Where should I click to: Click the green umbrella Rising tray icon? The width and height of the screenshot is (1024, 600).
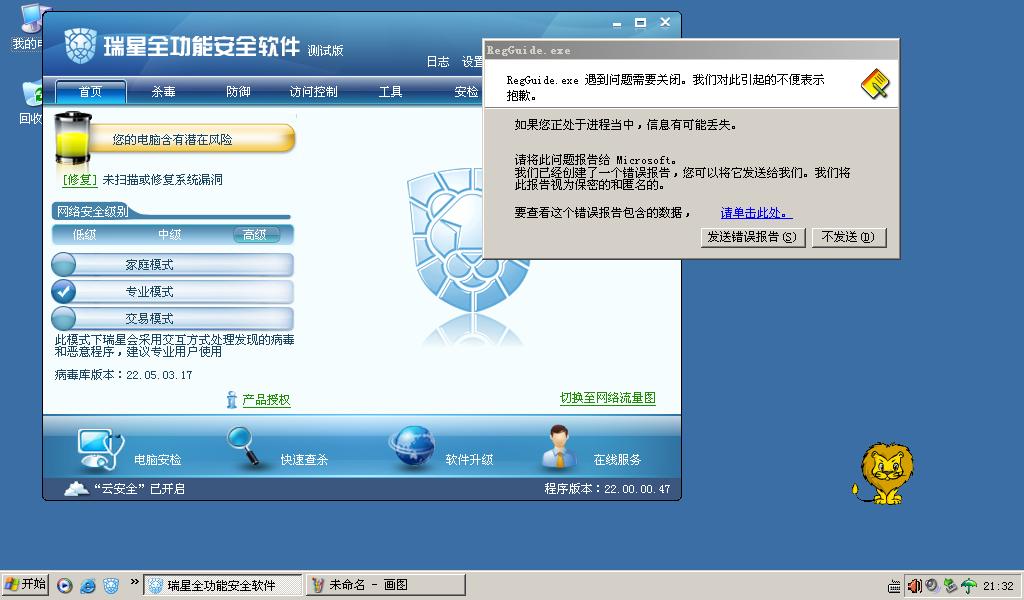[968, 586]
